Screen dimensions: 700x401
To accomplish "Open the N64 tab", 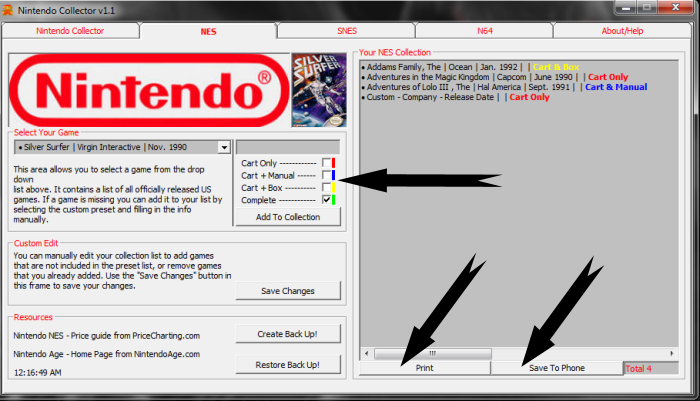I will coord(484,31).
